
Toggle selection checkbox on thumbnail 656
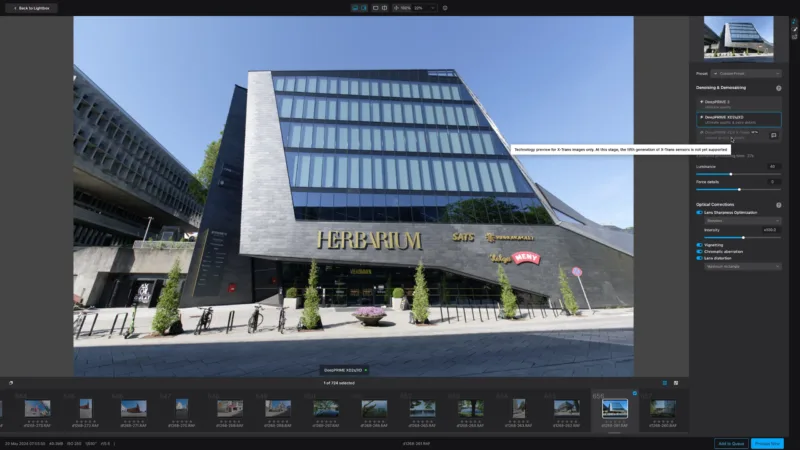tap(635, 393)
